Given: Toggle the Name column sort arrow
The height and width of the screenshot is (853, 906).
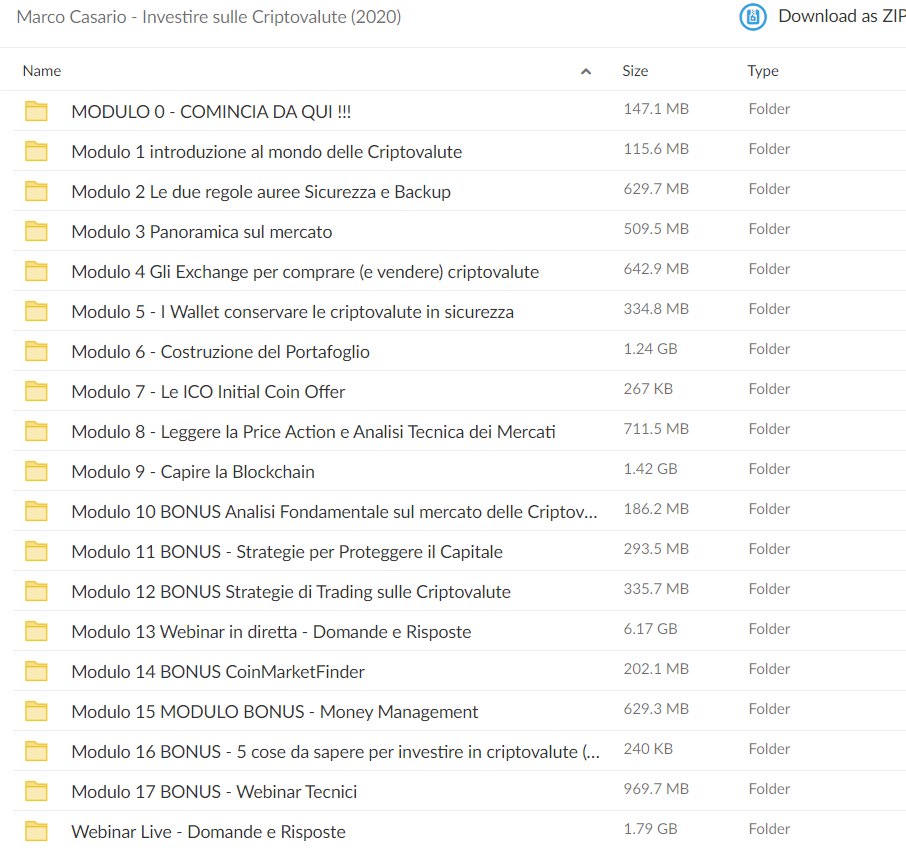Looking at the screenshot, I should click(x=586, y=71).
